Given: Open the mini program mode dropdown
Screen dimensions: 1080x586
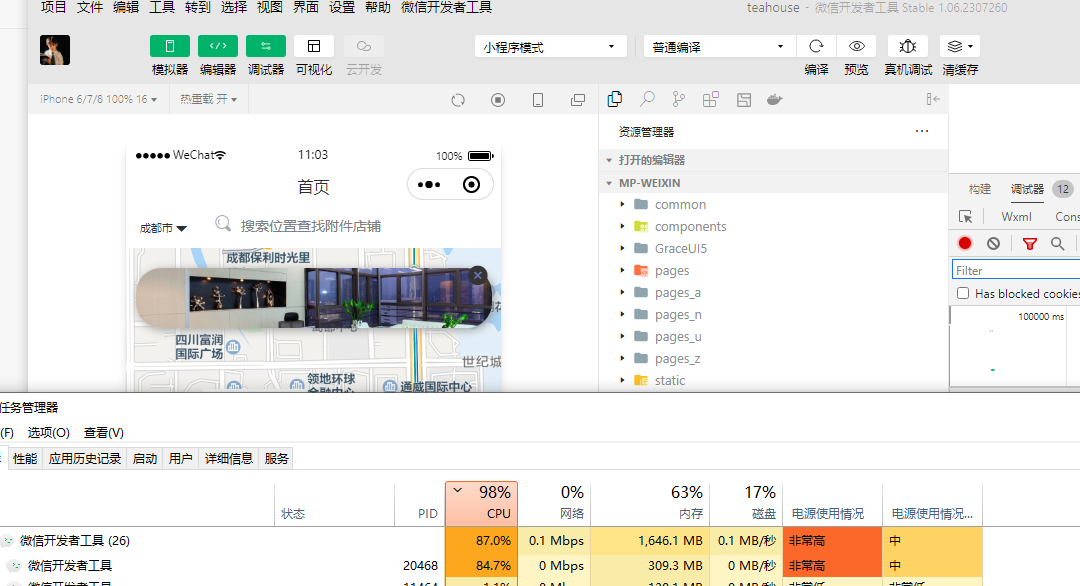Looking at the screenshot, I should [x=550, y=47].
